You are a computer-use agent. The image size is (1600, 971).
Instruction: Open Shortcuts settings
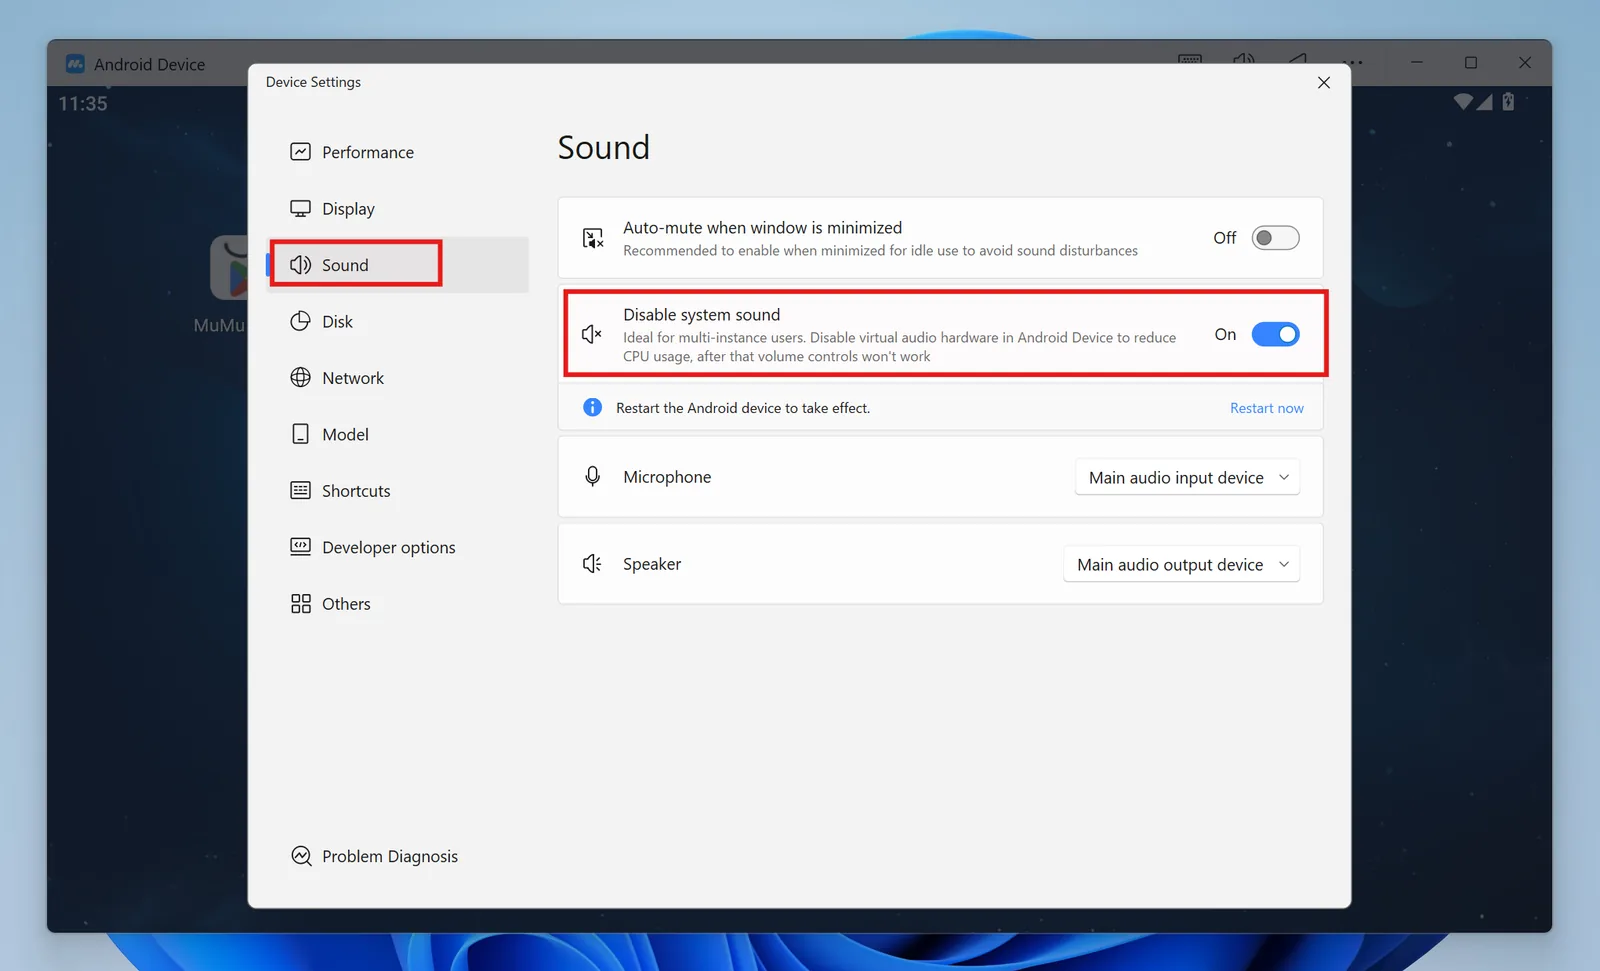pos(398,490)
